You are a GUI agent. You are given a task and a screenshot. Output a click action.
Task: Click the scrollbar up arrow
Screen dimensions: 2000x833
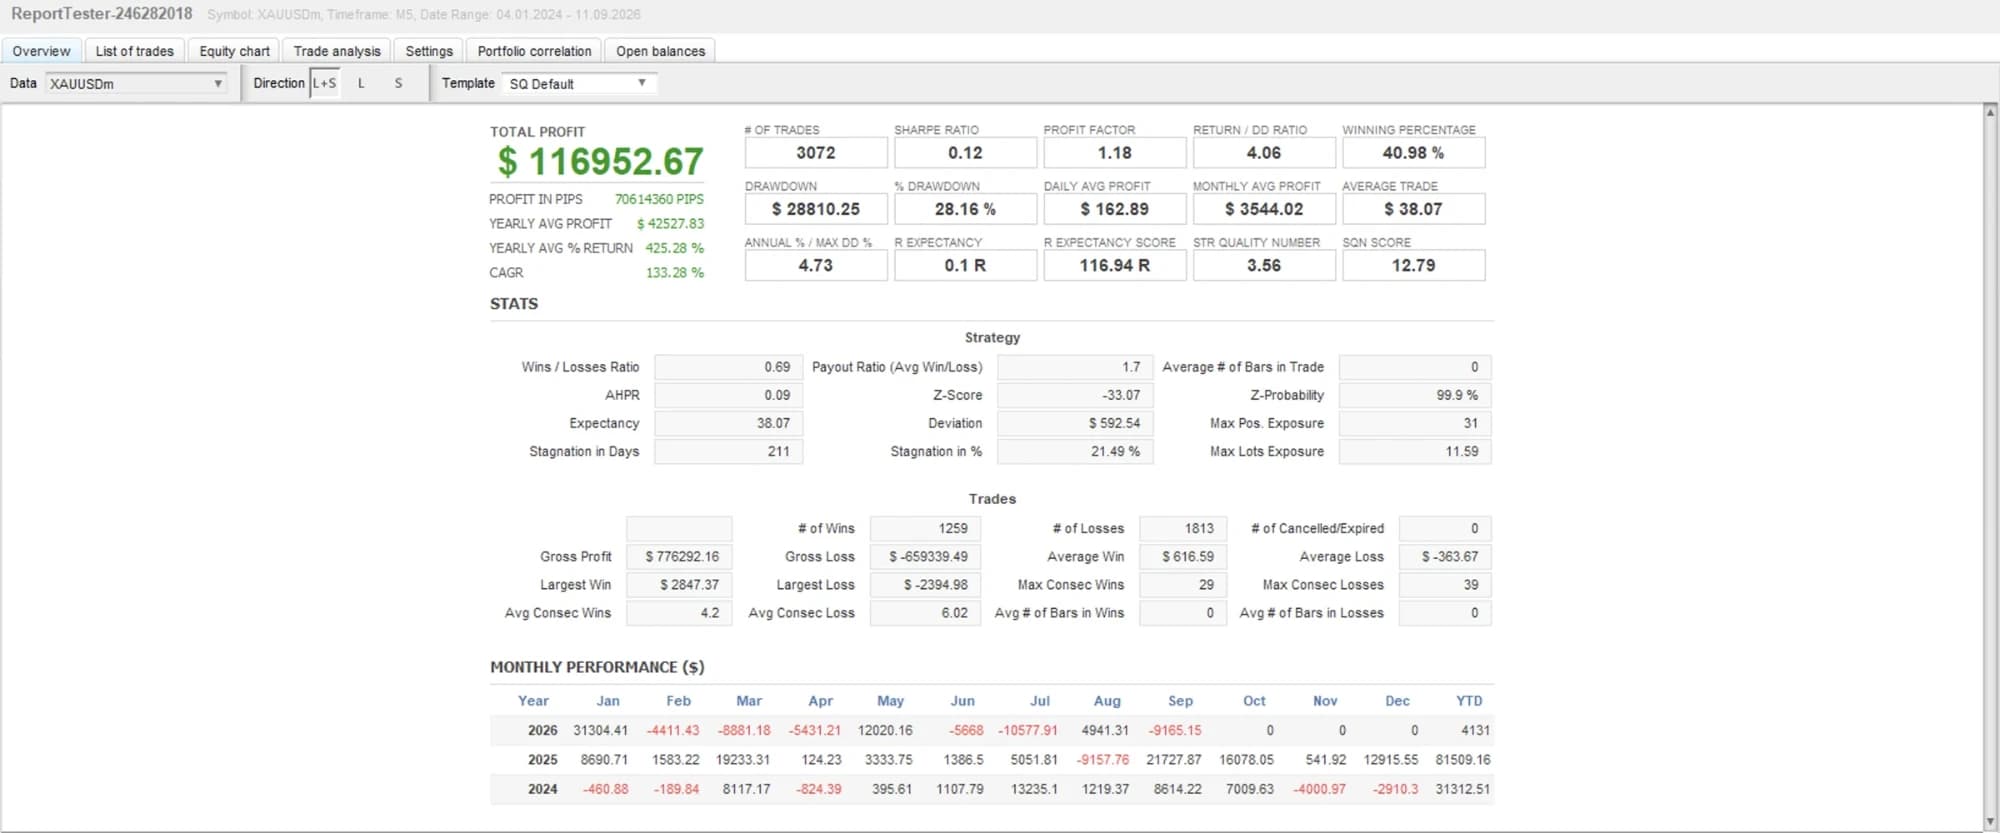1991,112
